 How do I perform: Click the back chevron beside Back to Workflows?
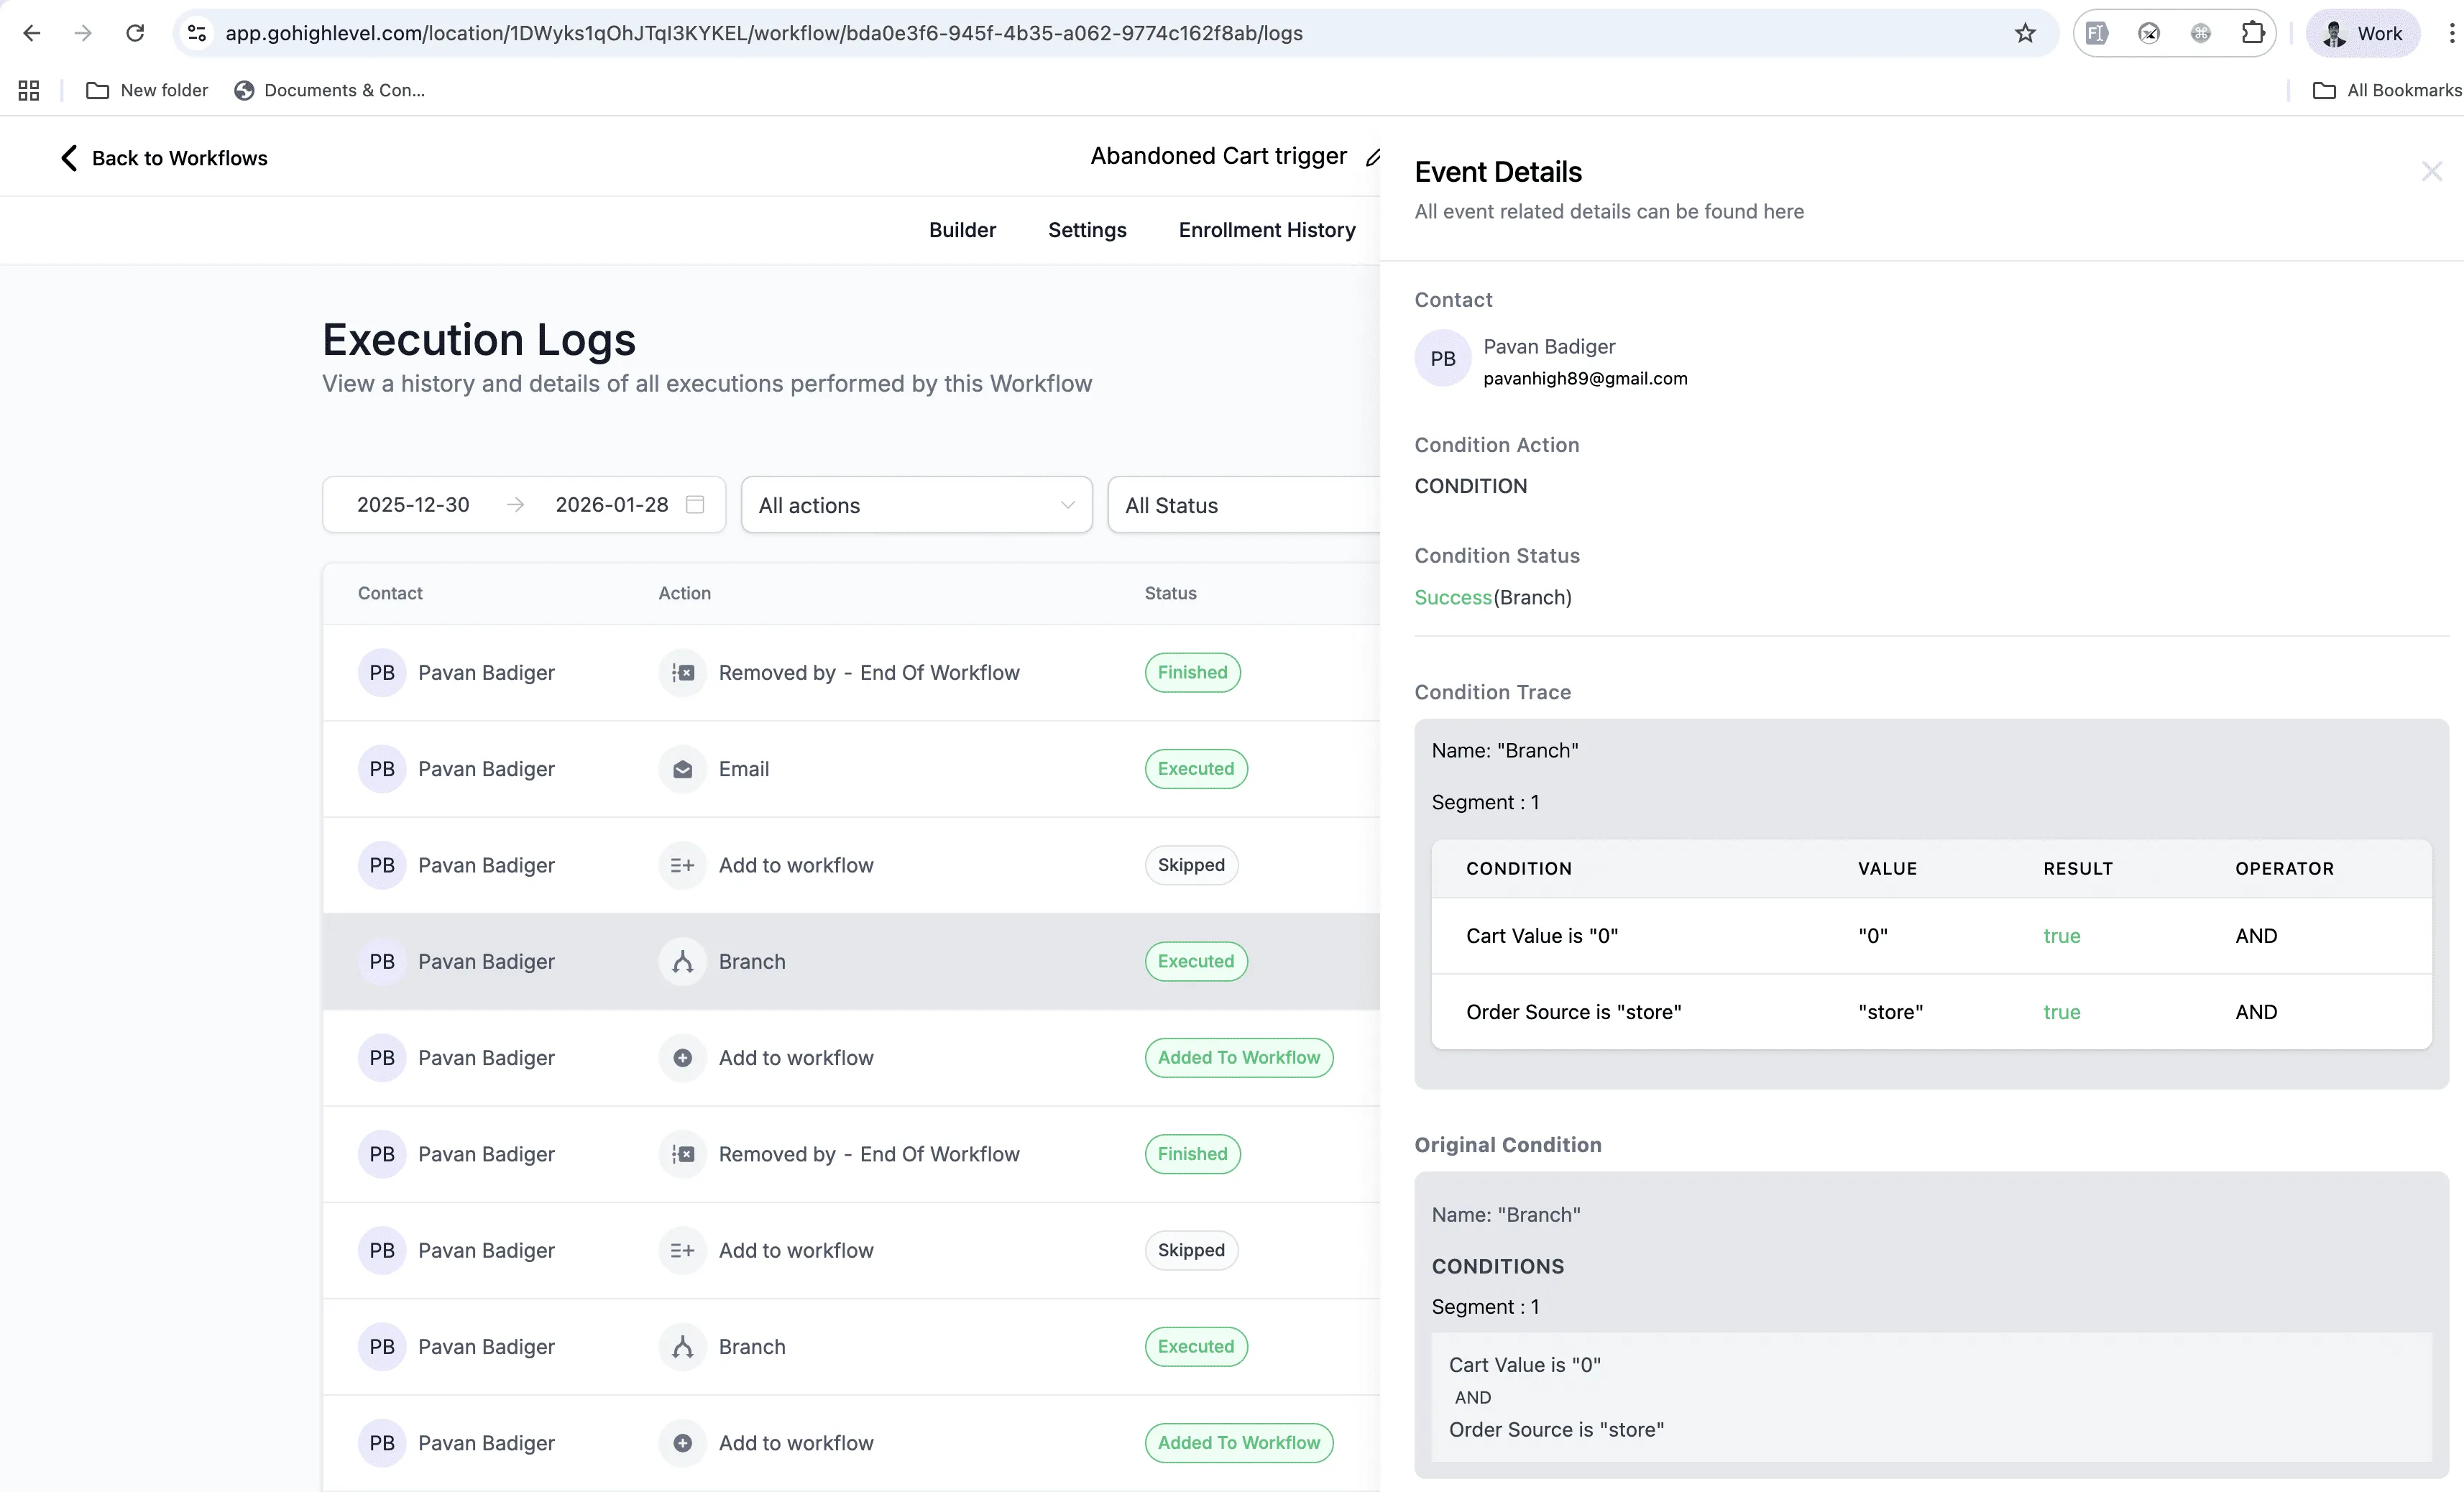tap(68, 157)
